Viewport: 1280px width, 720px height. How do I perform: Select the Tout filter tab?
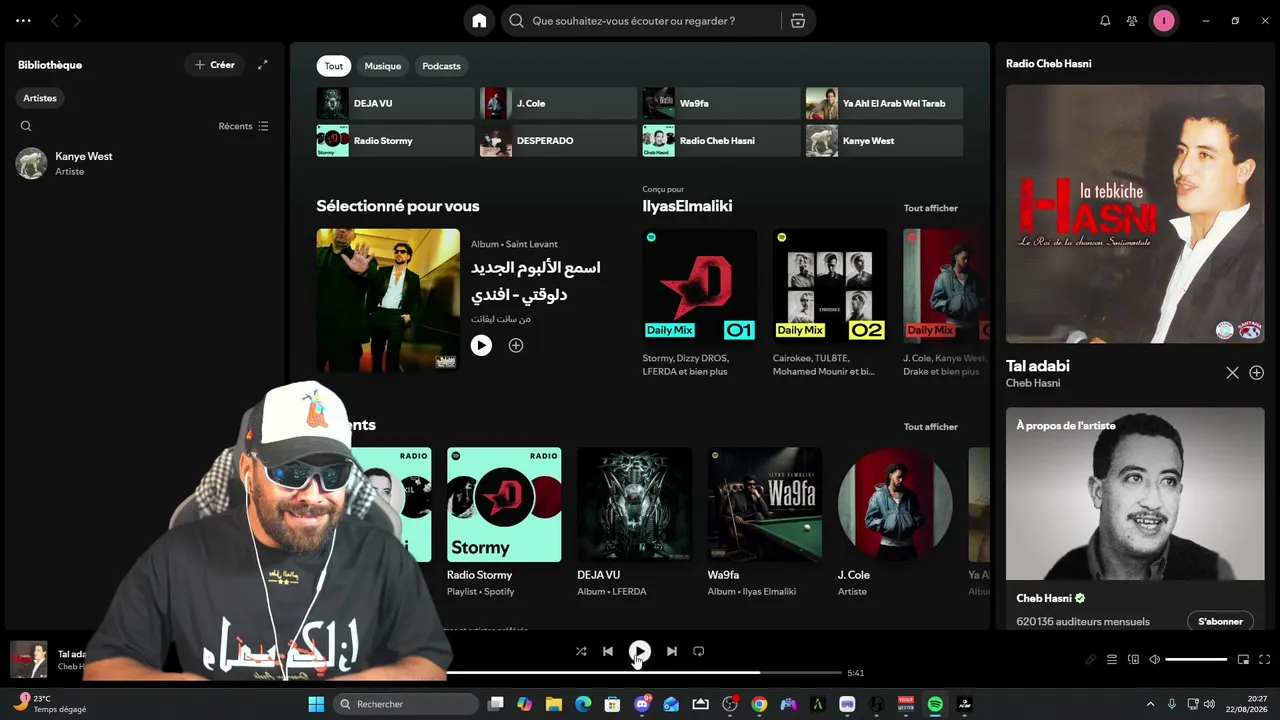point(334,66)
